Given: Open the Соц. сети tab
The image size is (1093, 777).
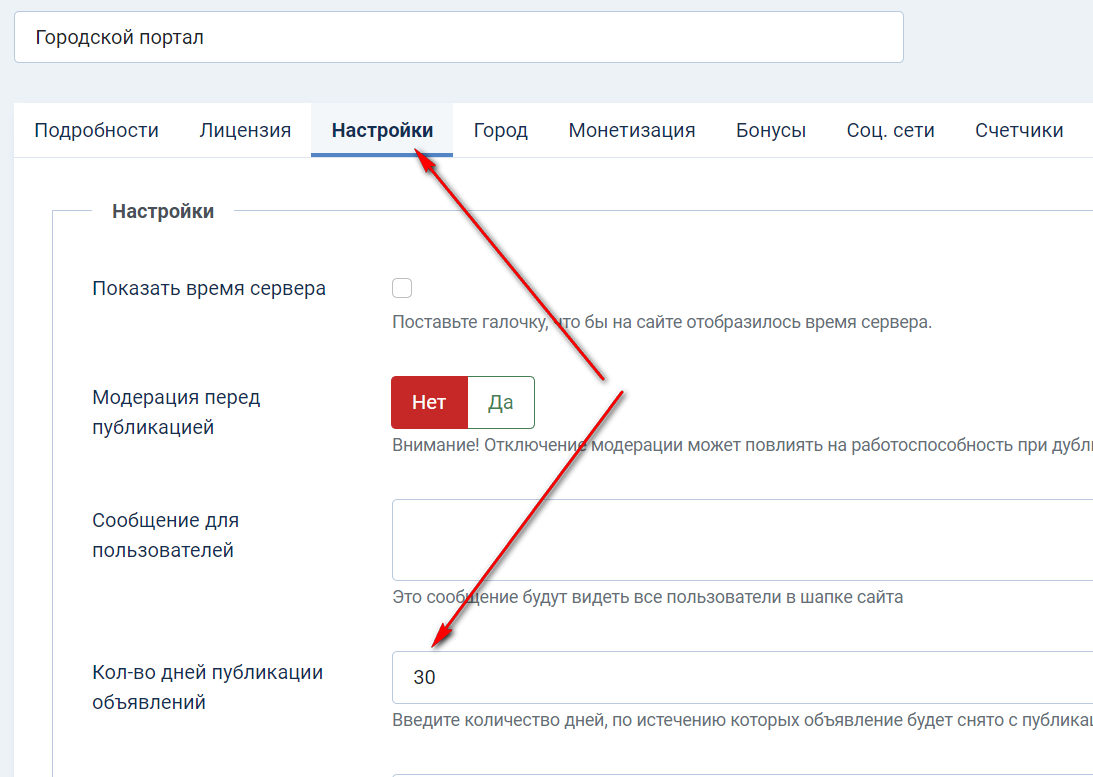Looking at the screenshot, I should click(890, 130).
